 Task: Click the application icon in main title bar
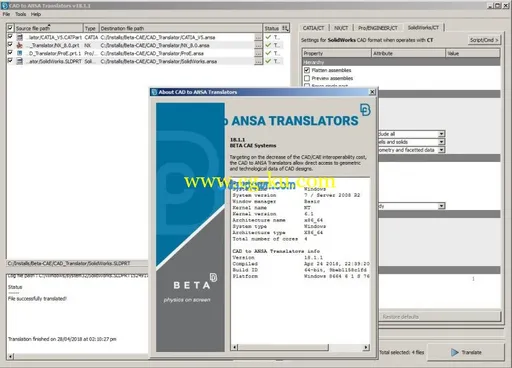(4, 5)
